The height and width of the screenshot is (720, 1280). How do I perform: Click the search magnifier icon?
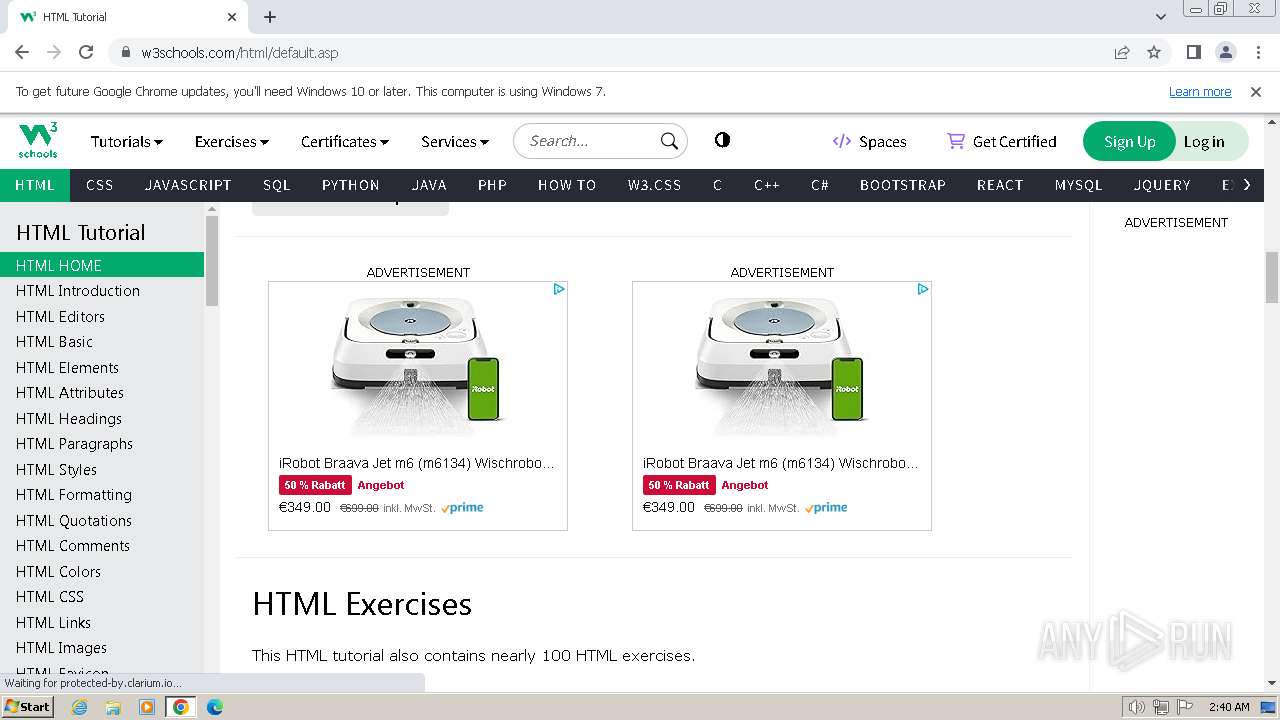point(669,141)
